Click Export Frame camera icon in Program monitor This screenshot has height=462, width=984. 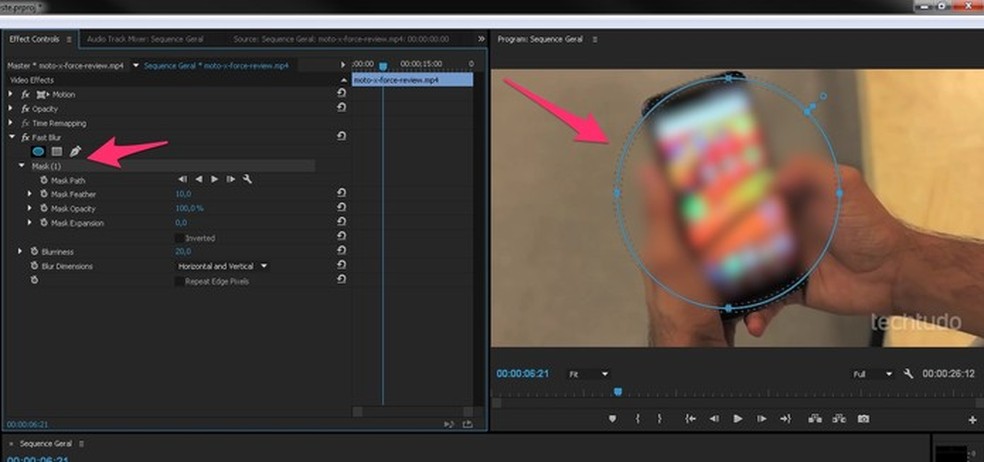863,419
